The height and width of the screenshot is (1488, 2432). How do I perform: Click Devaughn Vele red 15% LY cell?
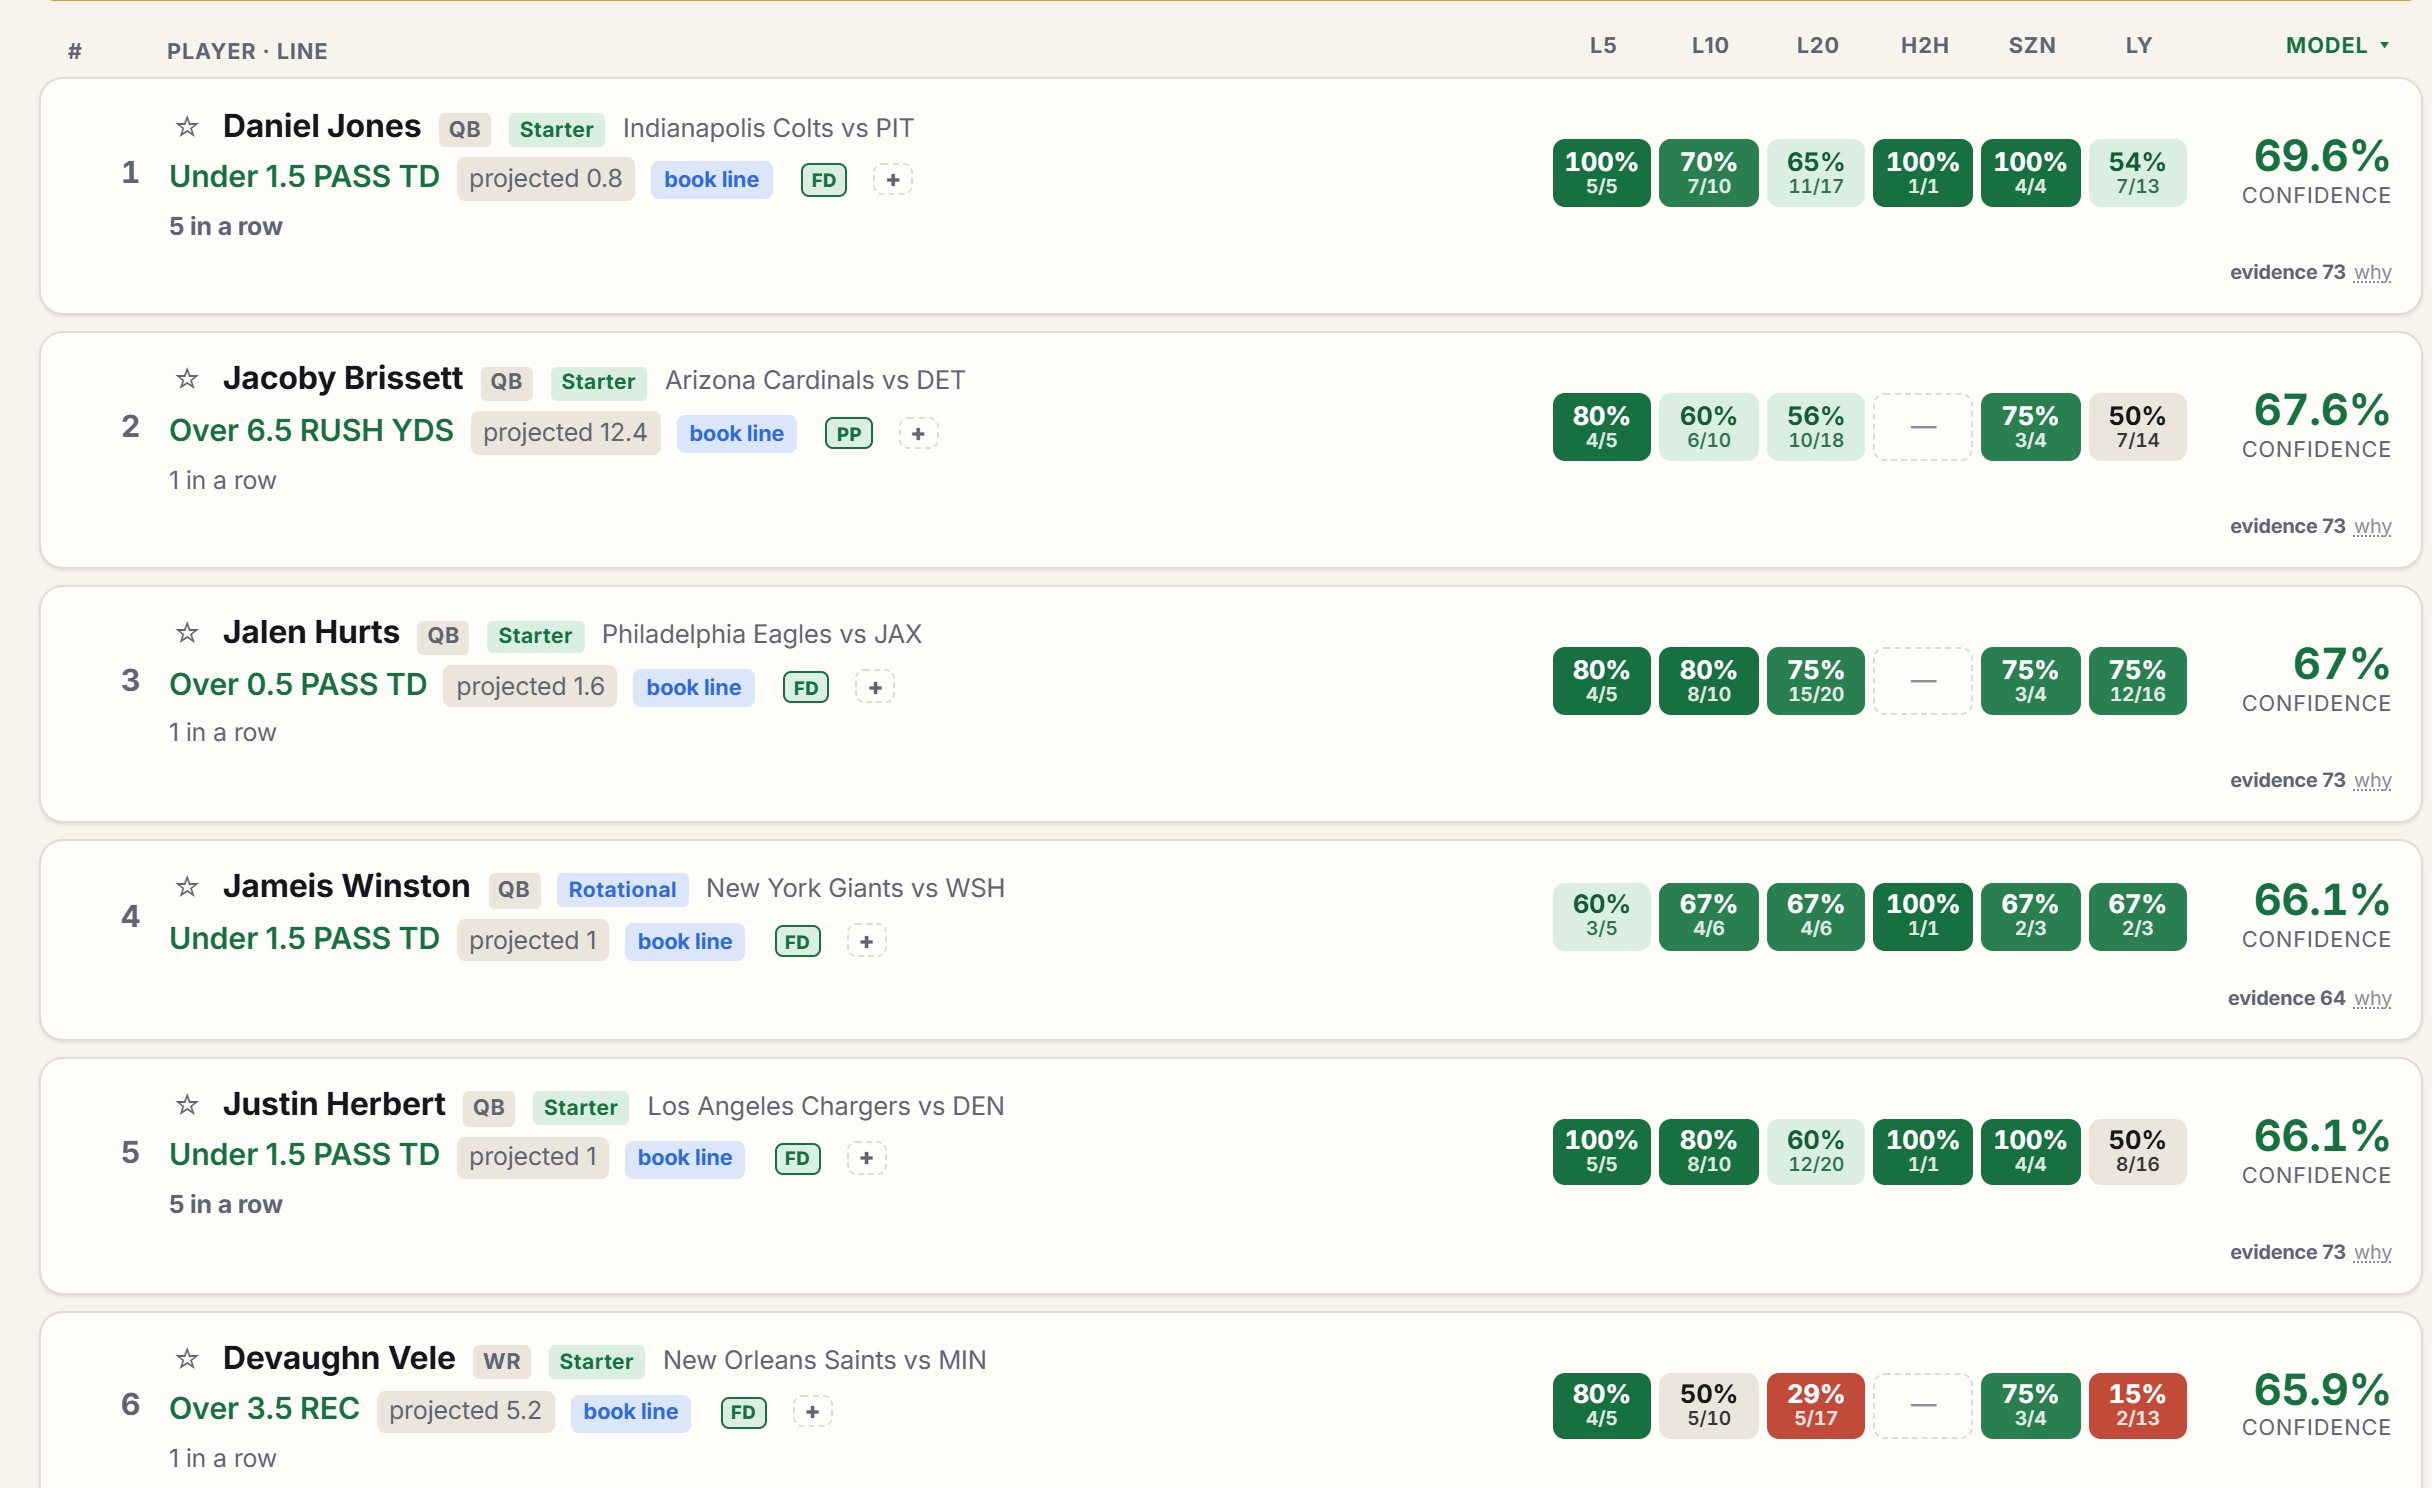pos(2137,1405)
